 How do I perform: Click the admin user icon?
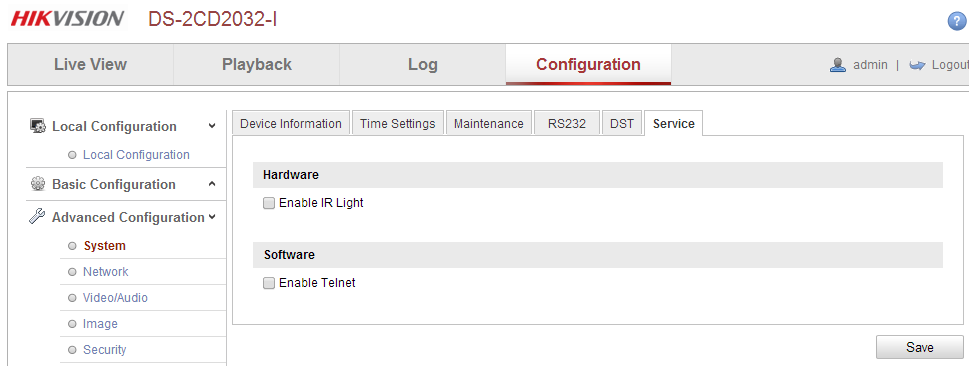point(837,65)
